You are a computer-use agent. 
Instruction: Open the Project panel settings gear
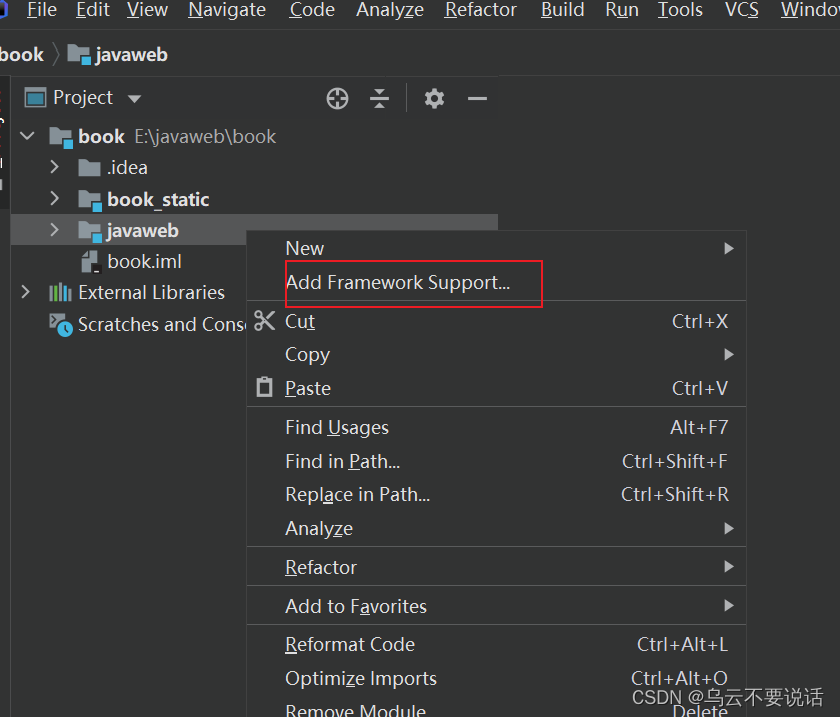tap(434, 98)
